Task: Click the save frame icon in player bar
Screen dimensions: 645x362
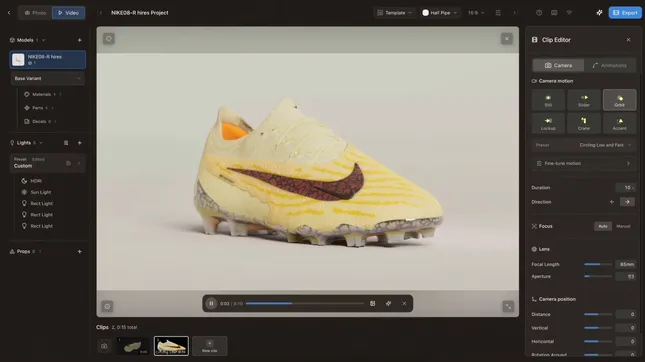Action: coord(372,304)
